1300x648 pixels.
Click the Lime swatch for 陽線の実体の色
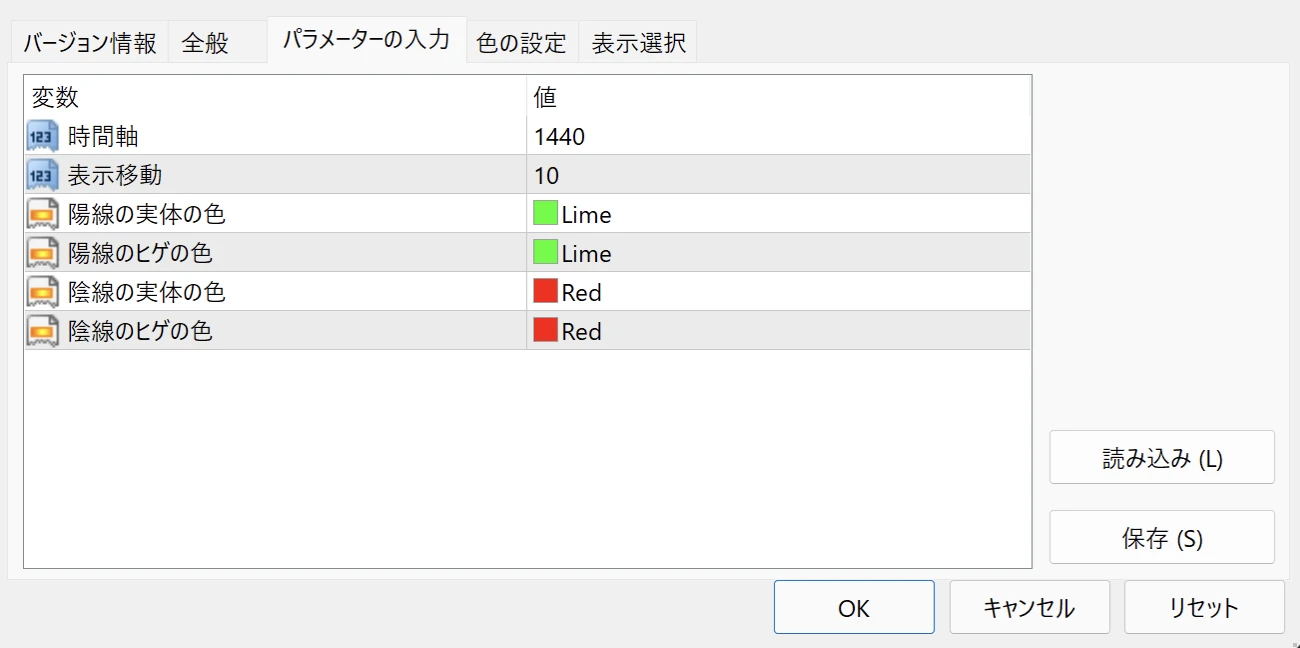click(545, 214)
